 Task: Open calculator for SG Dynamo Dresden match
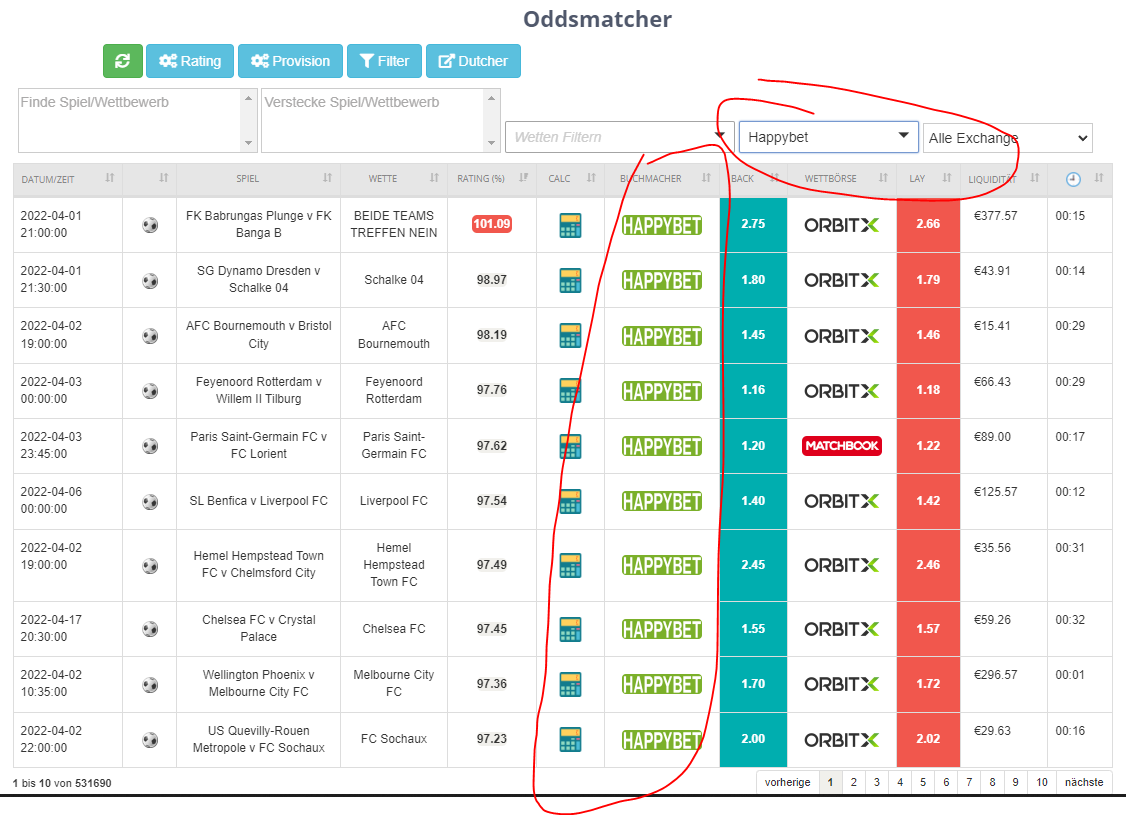[570, 280]
